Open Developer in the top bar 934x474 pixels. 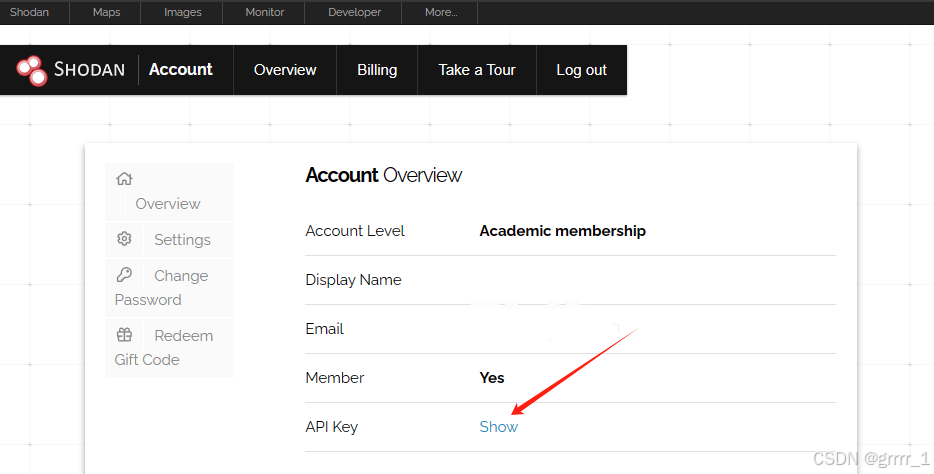click(354, 12)
